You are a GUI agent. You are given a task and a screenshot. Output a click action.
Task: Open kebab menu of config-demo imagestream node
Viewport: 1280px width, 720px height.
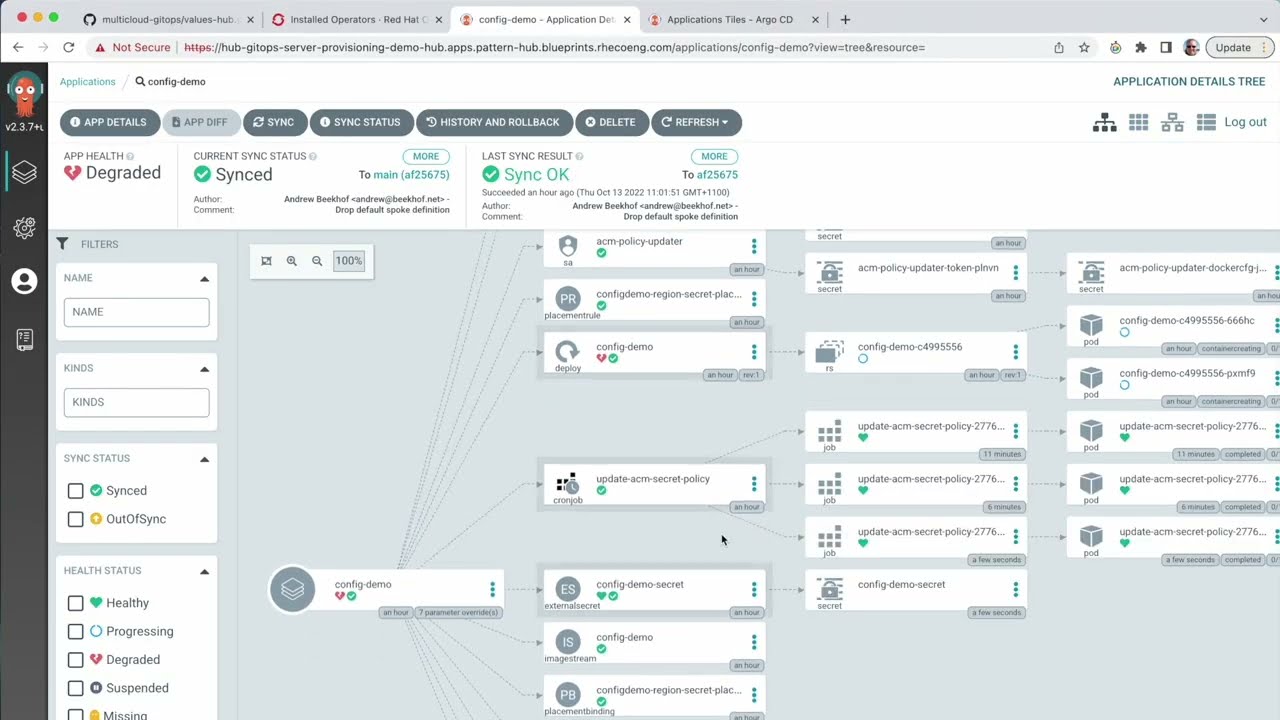coord(754,642)
